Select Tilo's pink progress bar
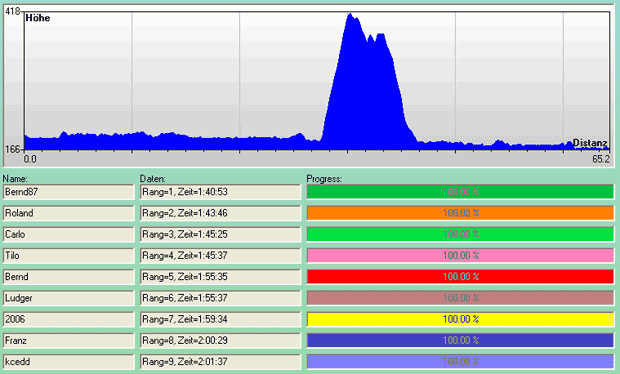The image size is (620, 374). click(x=460, y=256)
